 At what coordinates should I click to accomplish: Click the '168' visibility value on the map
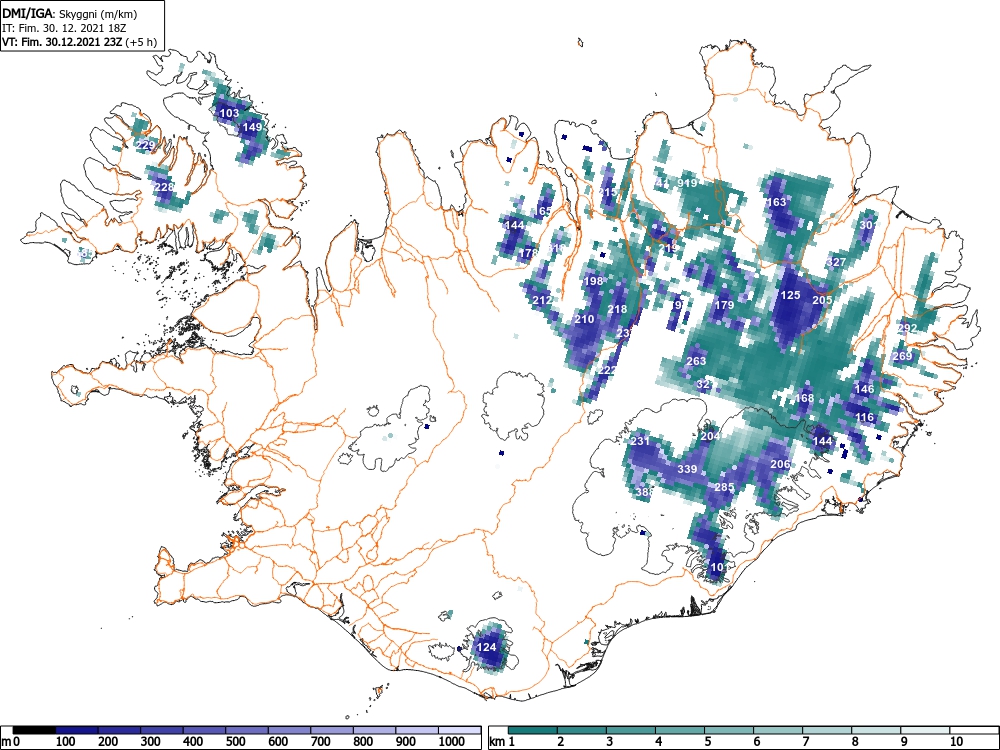[804, 398]
